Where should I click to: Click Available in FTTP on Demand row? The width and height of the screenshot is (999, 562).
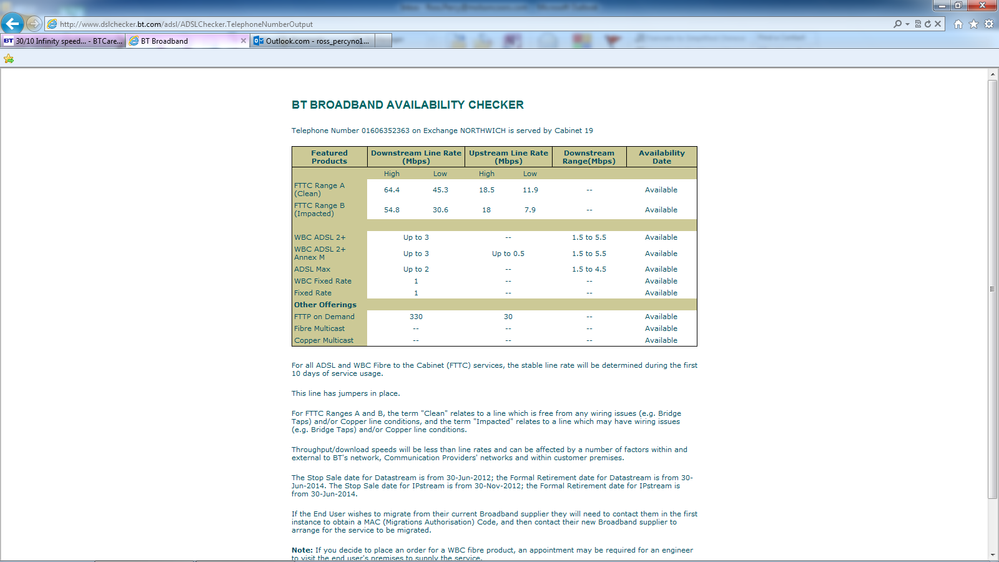tap(661, 317)
